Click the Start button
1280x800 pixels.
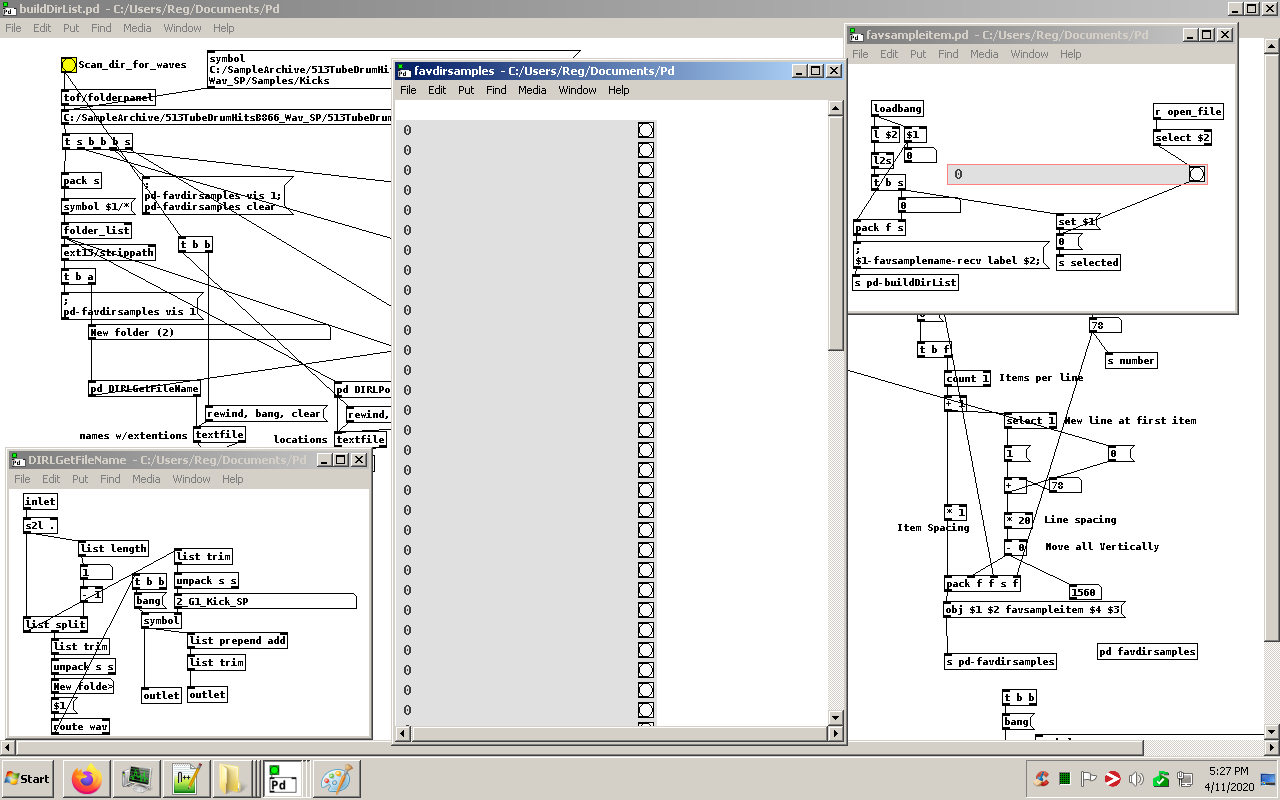pyautogui.click(x=28, y=779)
